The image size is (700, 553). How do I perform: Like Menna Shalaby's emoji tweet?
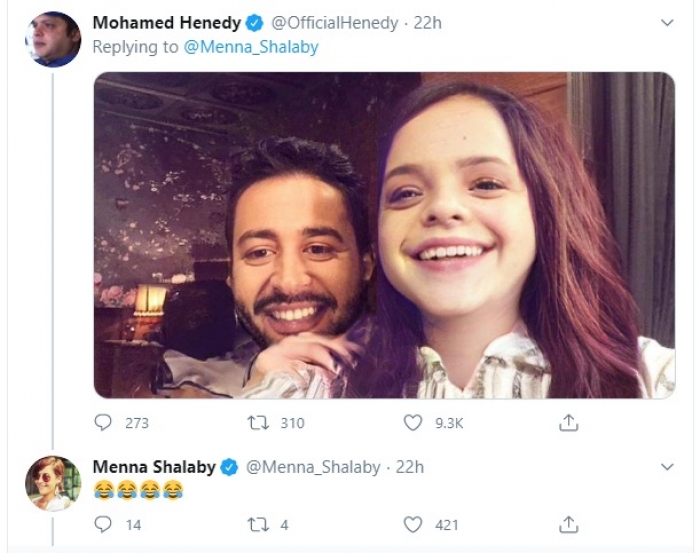(x=413, y=524)
